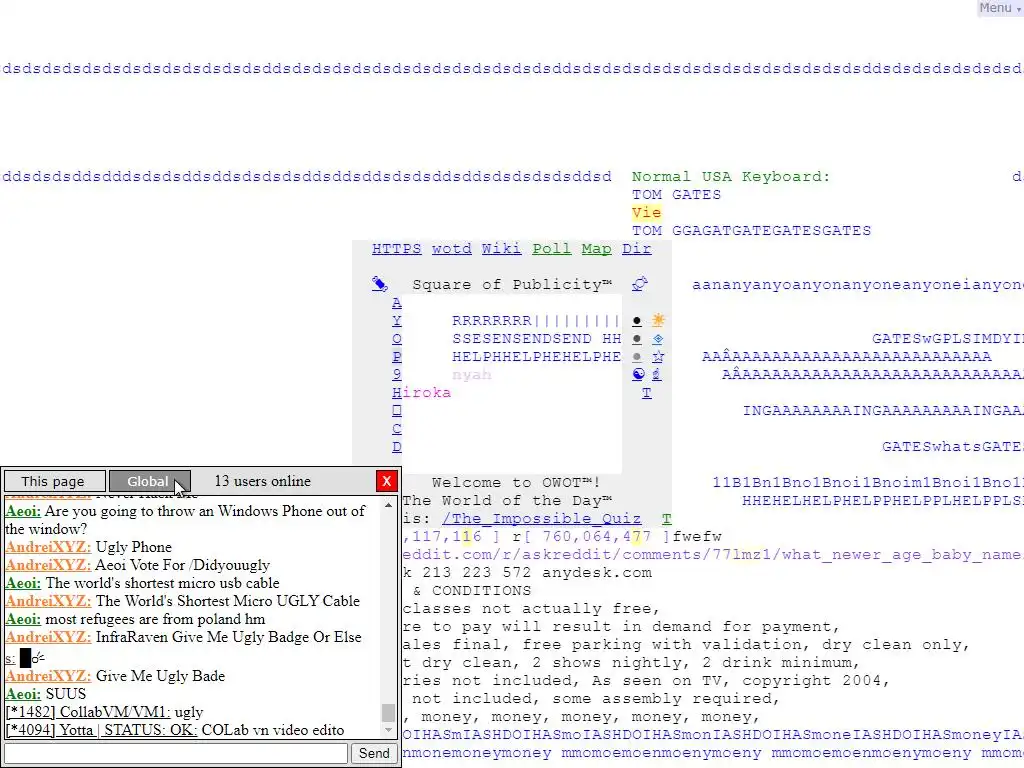Open the Dir link

click(x=636, y=249)
